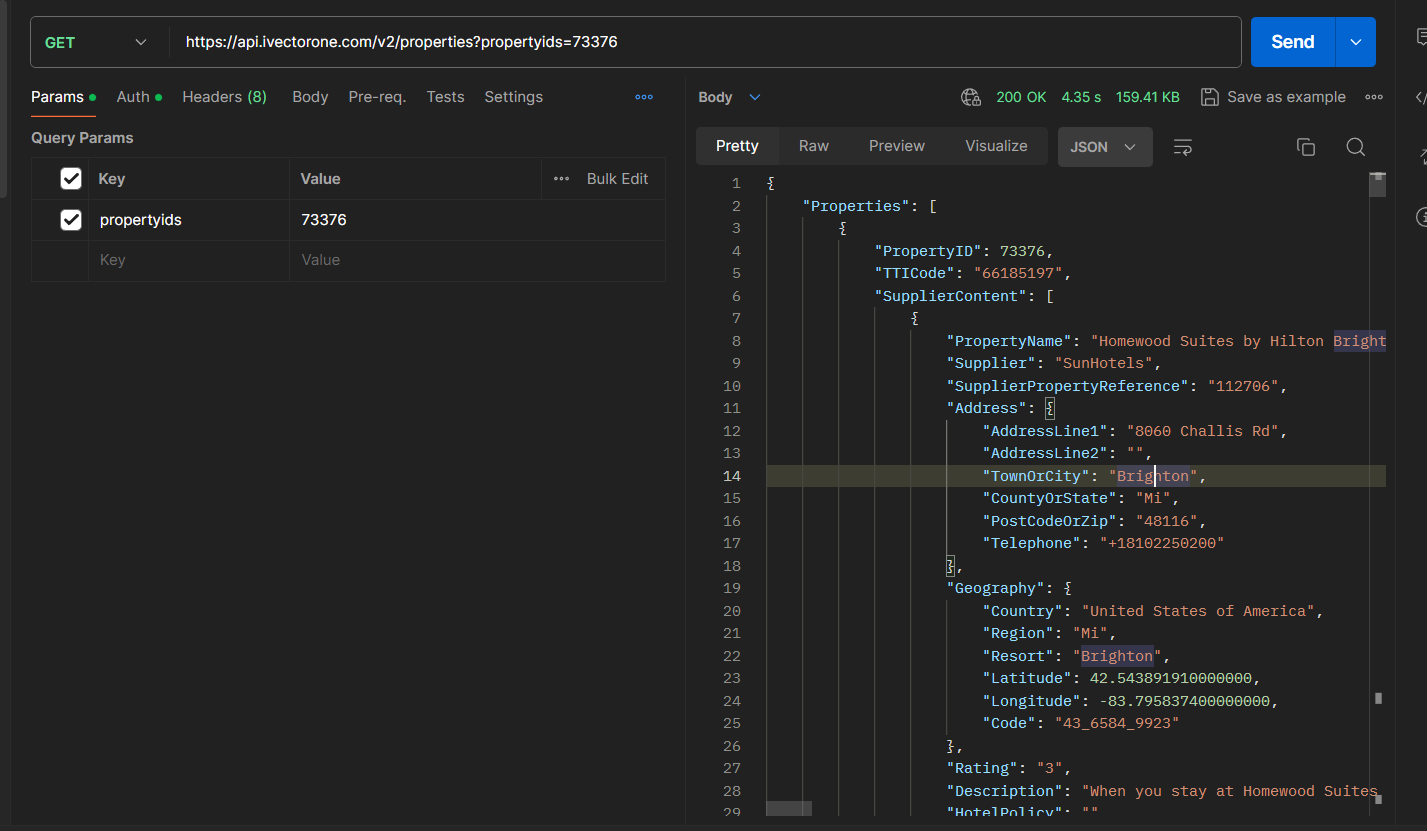
Task: Open the request Body tab
Action: pyautogui.click(x=310, y=97)
